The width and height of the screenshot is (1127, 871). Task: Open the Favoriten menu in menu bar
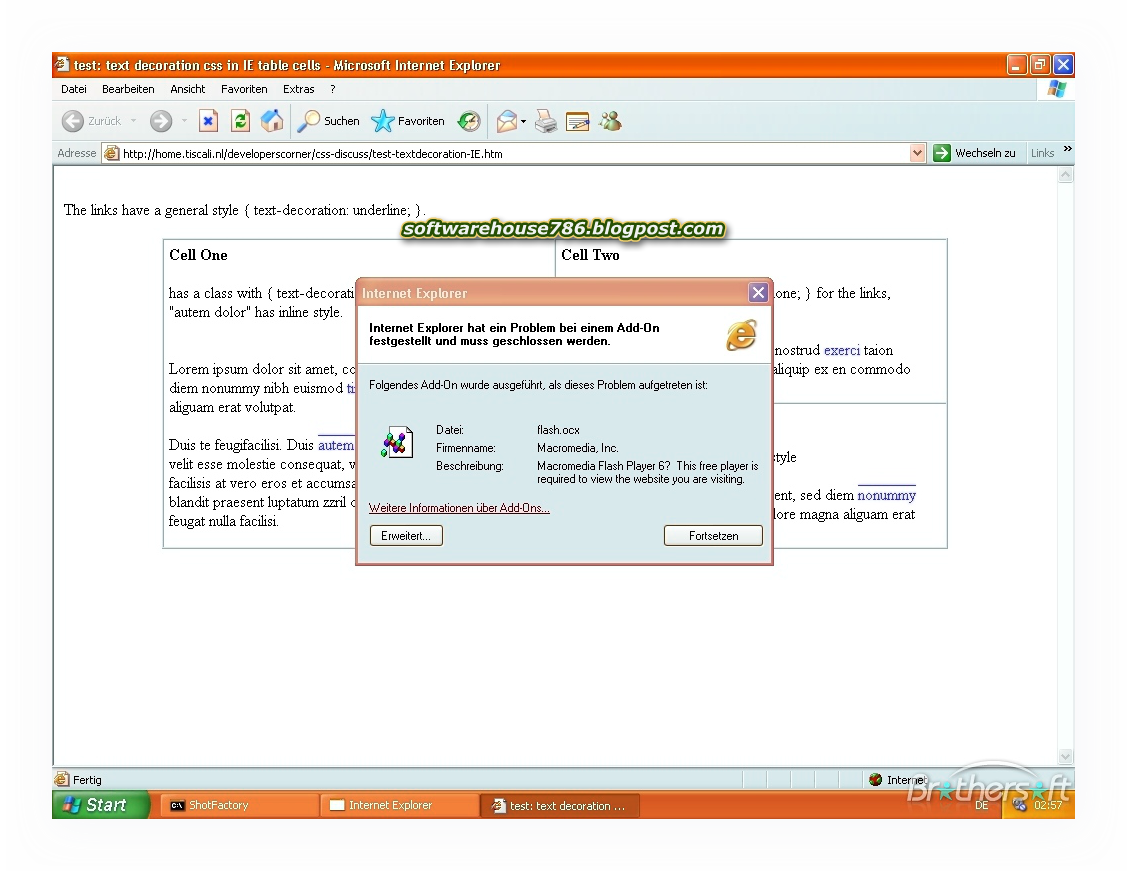244,89
